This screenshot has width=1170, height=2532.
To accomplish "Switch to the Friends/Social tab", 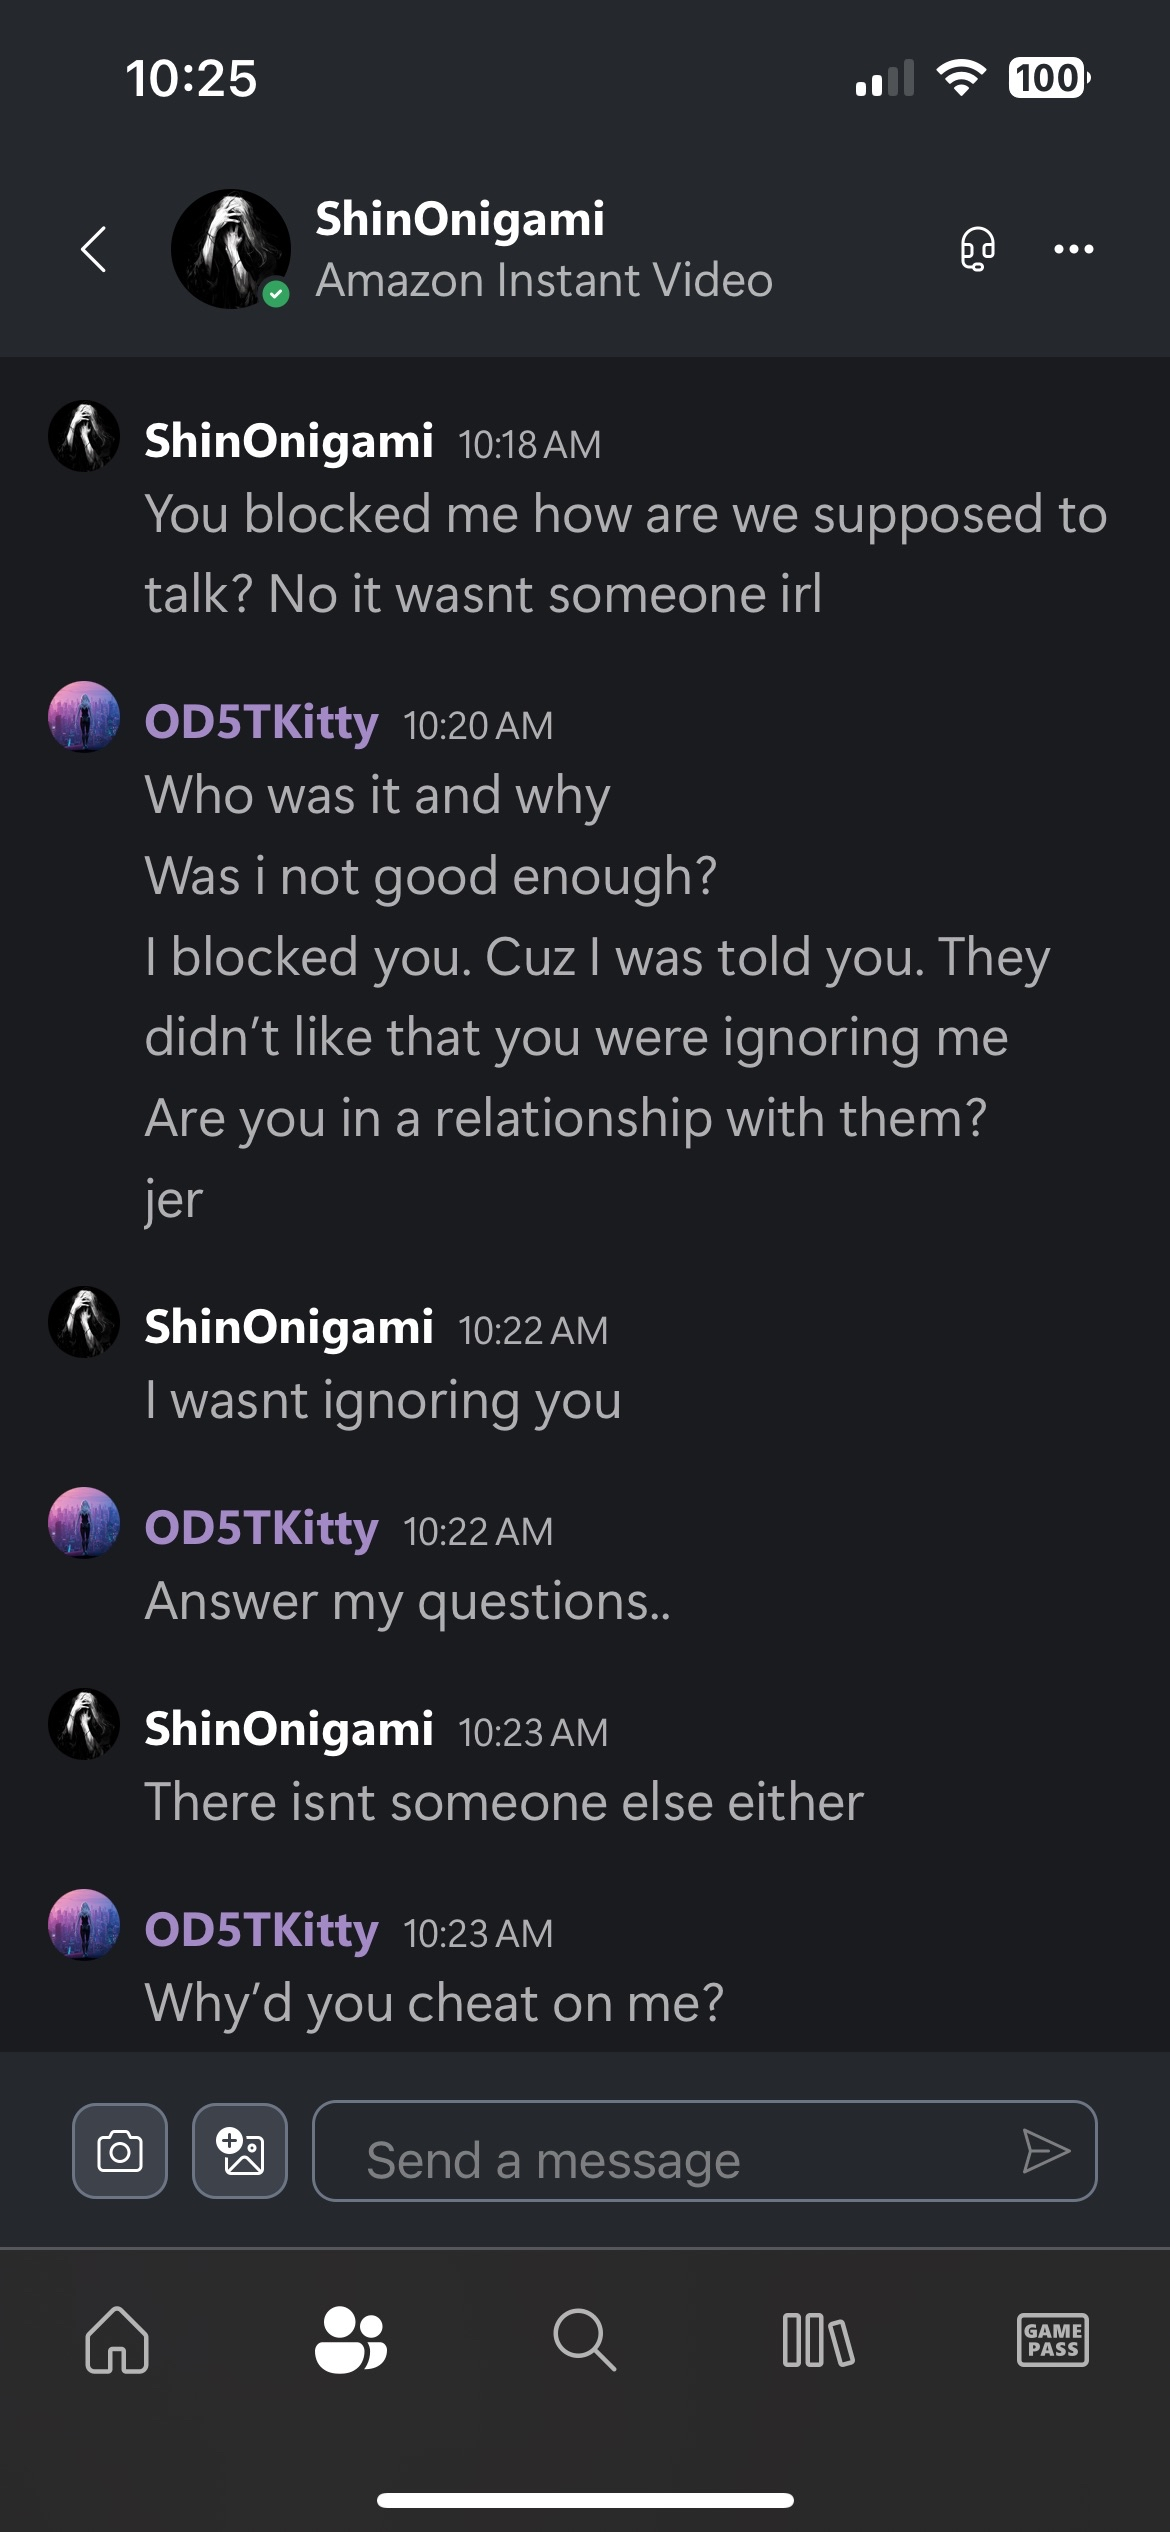I will click(x=350, y=2340).
